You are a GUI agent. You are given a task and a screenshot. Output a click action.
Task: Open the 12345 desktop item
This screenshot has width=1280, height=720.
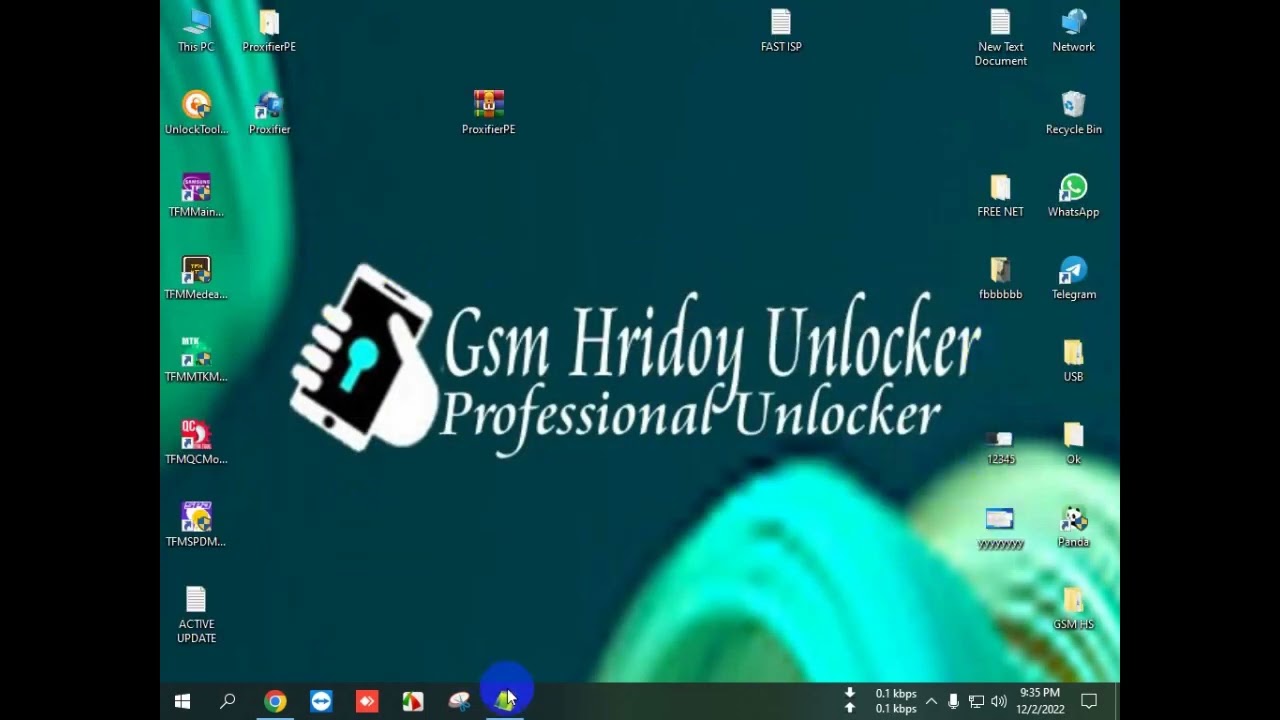point(1000,446)
